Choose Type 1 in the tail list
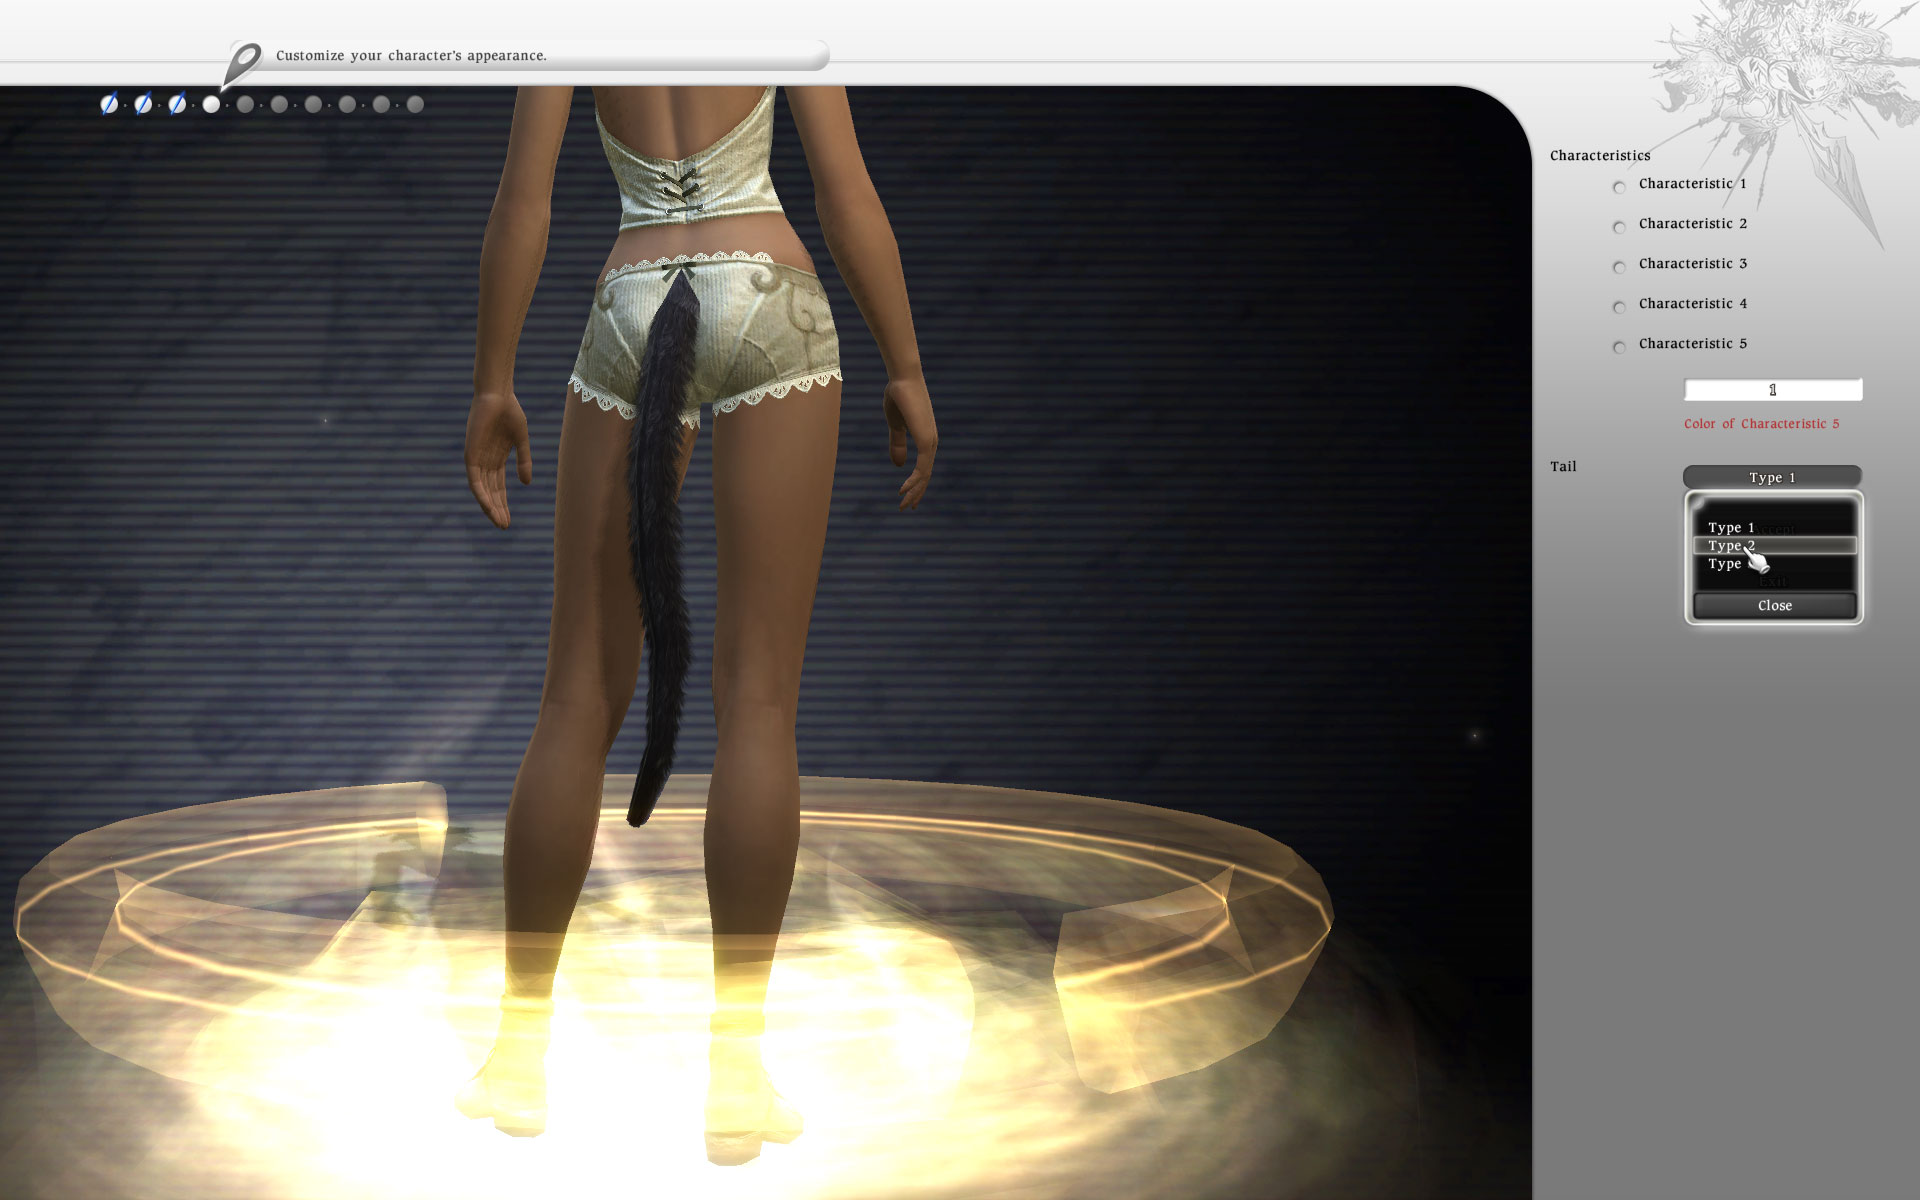Image resolution: width=1920 pixels, height=1200 pixels. point(1774,527)
